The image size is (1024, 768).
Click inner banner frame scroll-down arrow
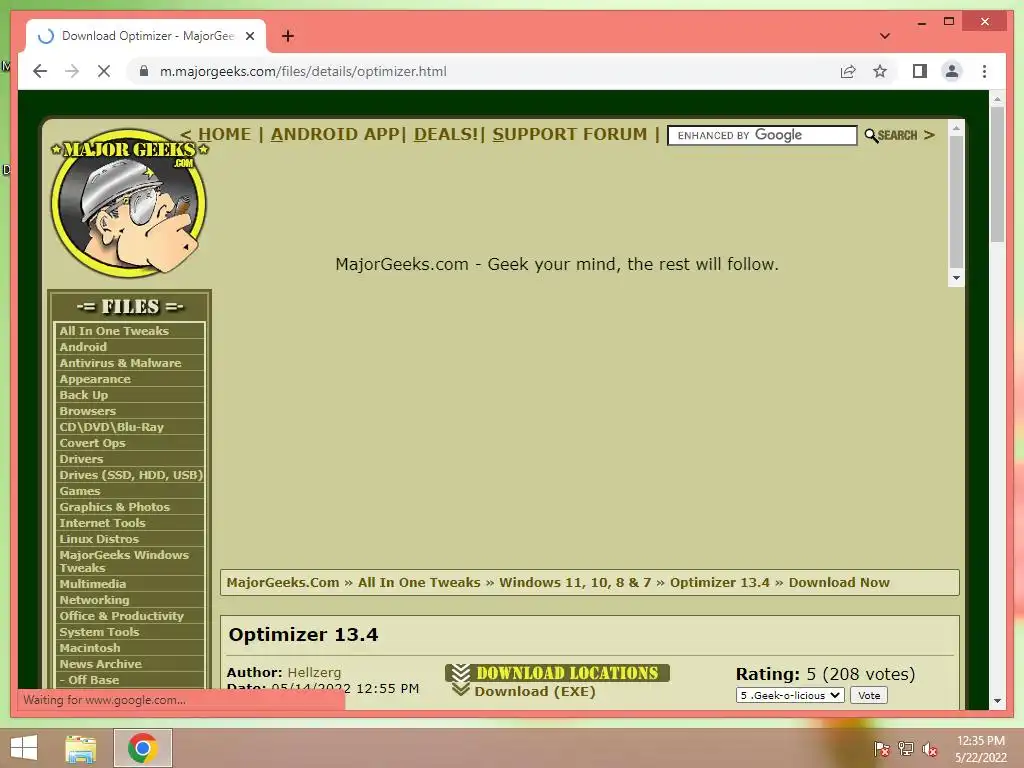pos(956,278)
